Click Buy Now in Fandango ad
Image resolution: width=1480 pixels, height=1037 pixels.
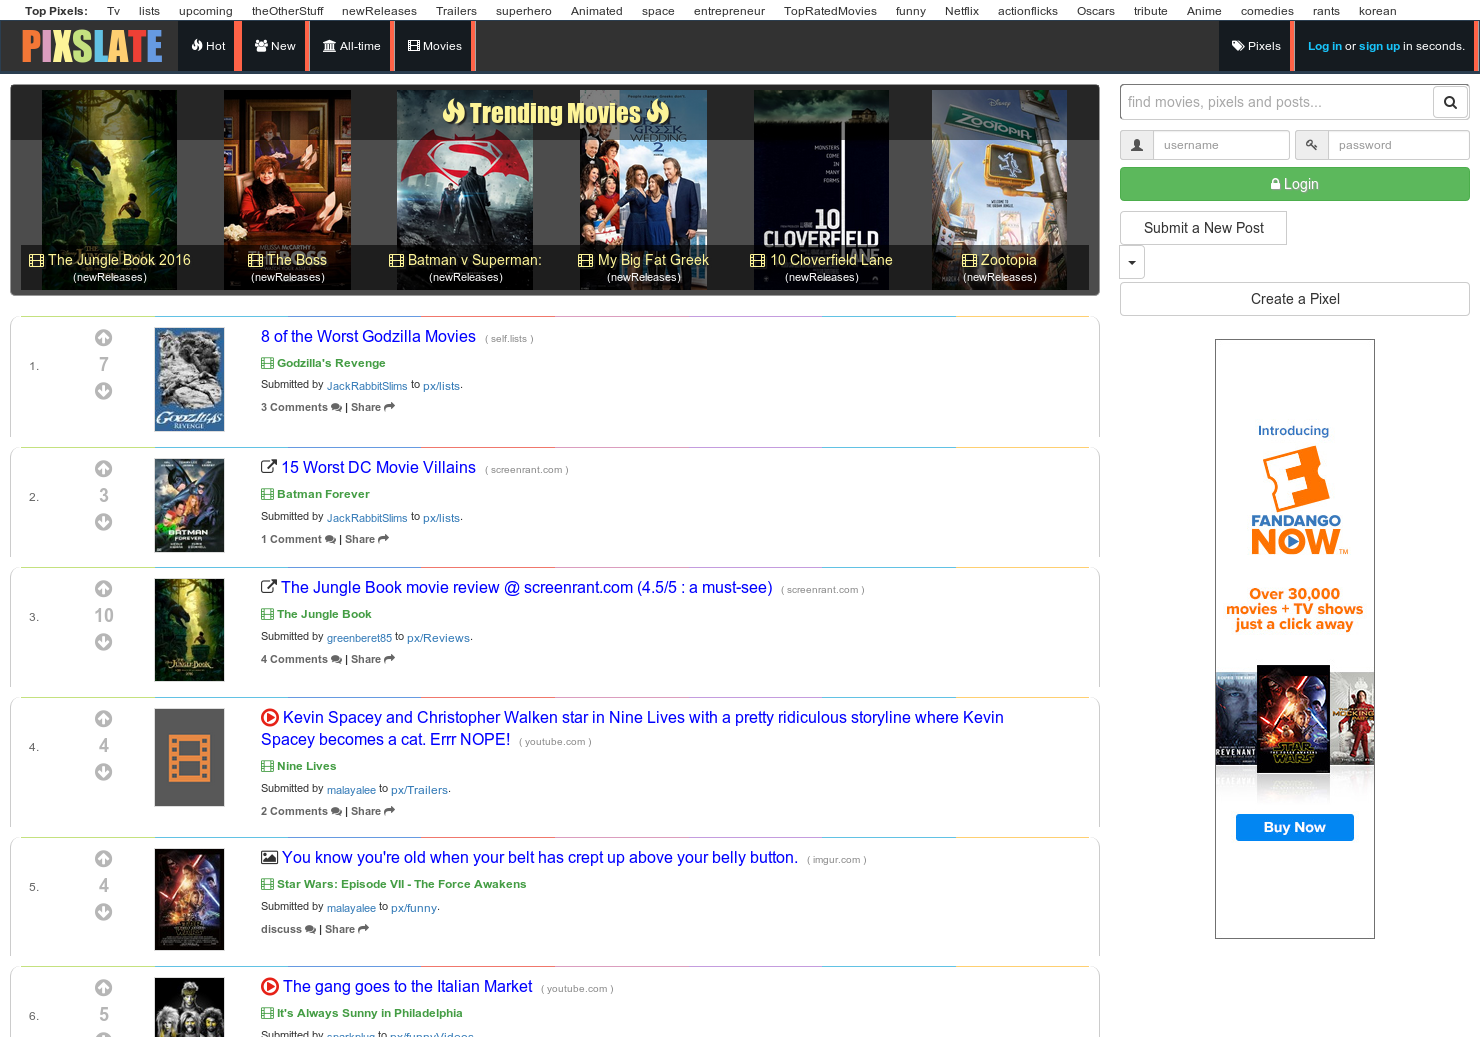point(1294,827)
